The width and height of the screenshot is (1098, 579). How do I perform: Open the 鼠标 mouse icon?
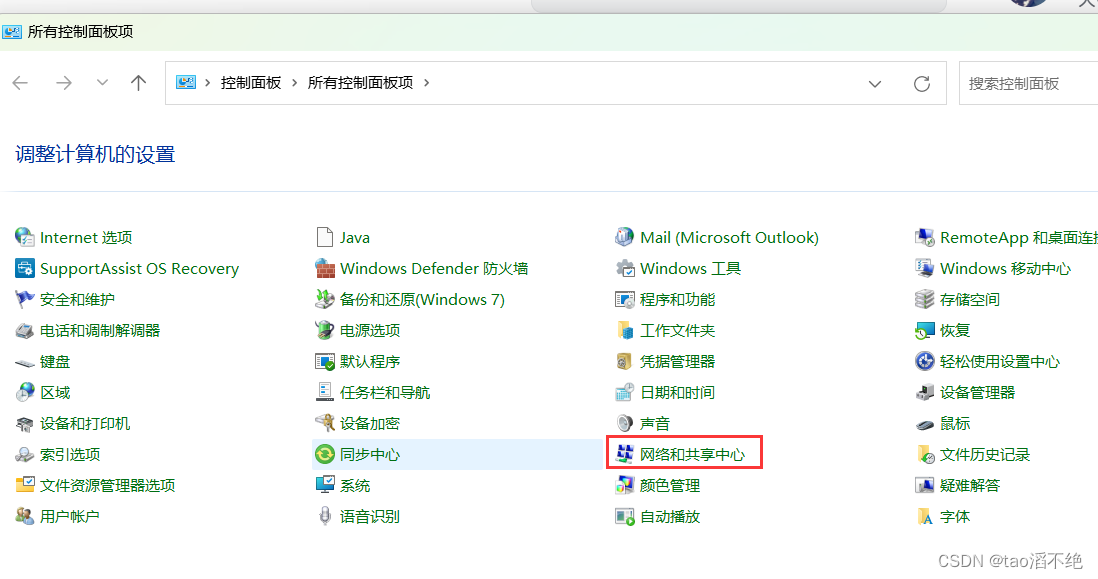[x=924, y=424]
